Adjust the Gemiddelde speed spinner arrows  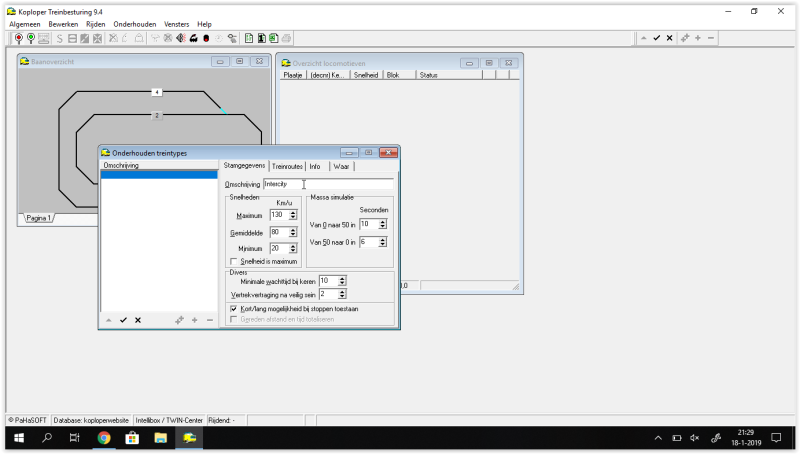pos(293,232)
